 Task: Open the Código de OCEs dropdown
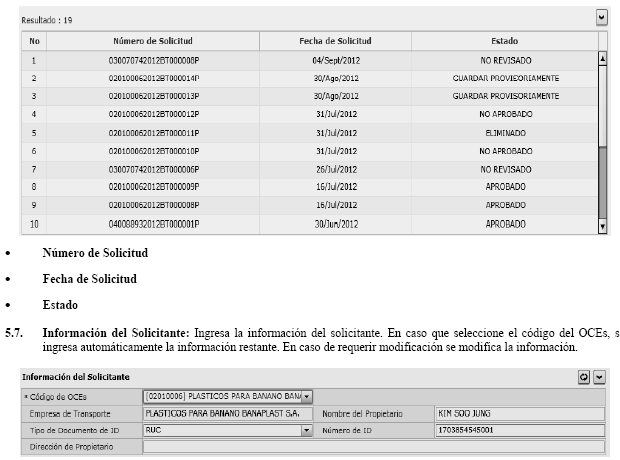click(307, 396)
